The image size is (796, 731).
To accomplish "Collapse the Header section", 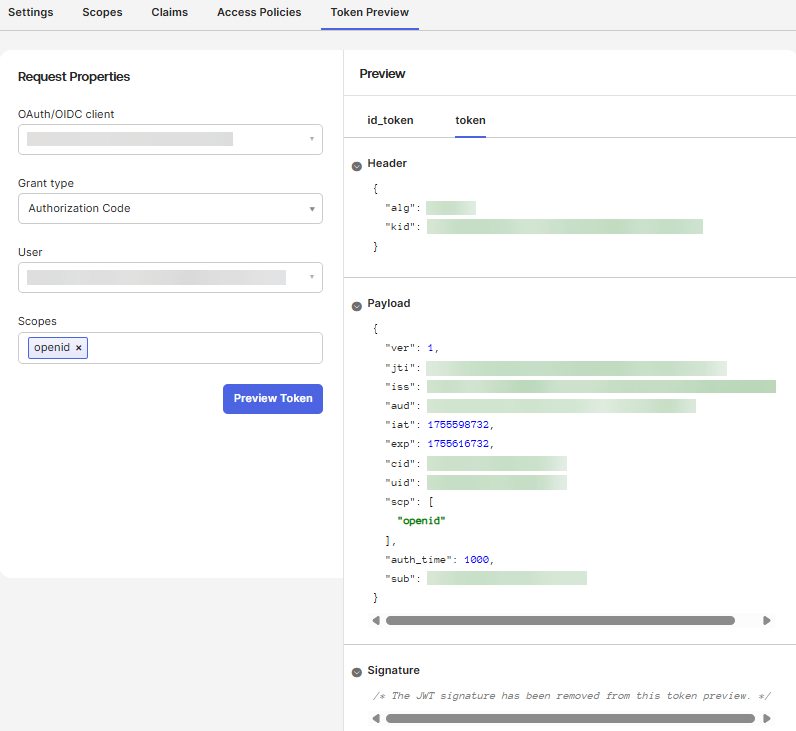I will (x=357, y=166).
